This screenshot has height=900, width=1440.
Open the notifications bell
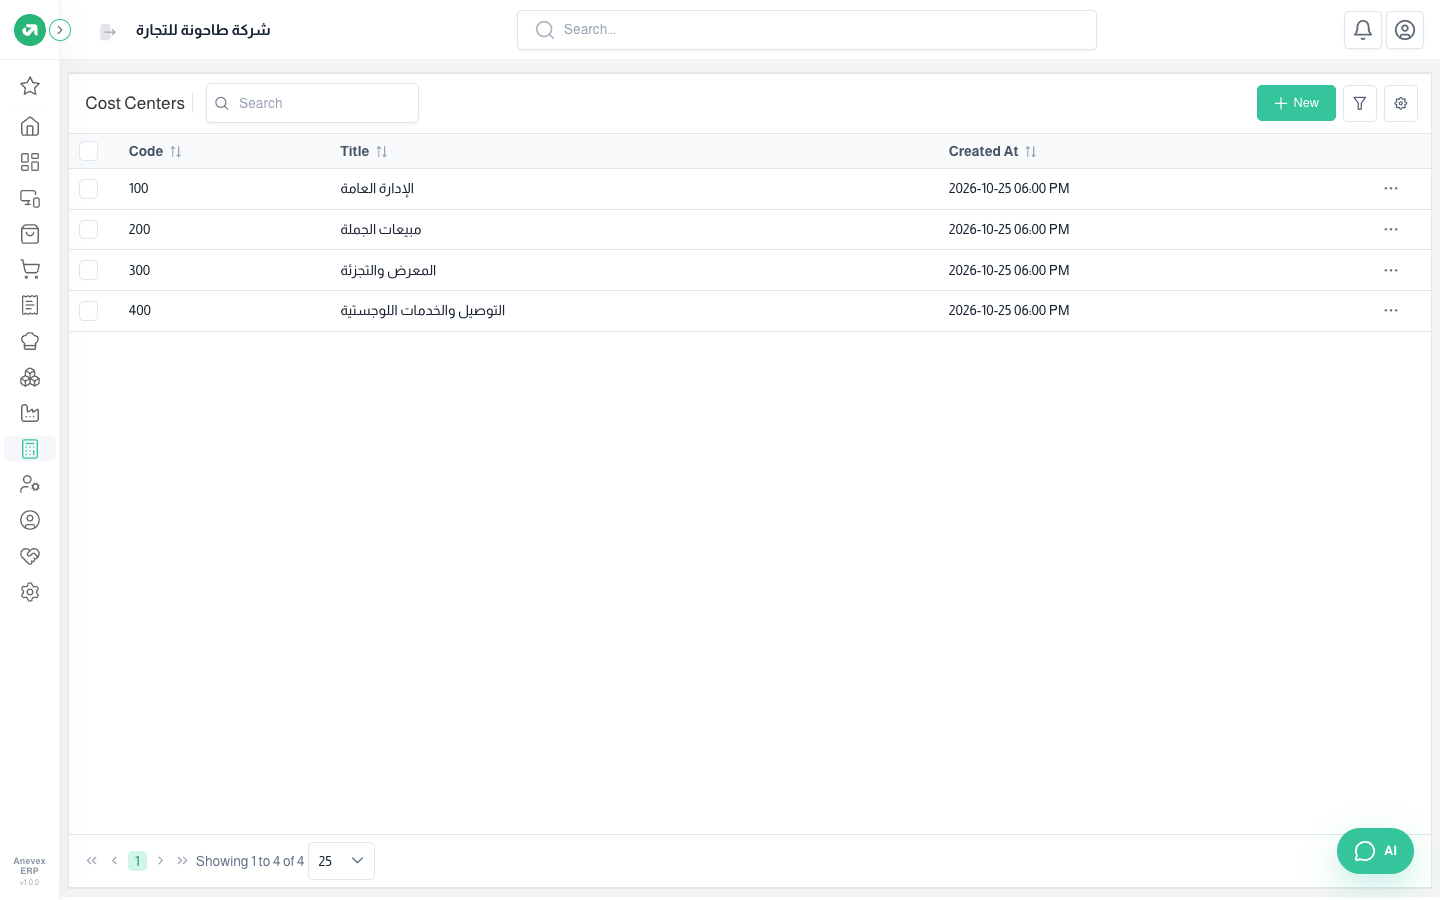[1363, 30]
